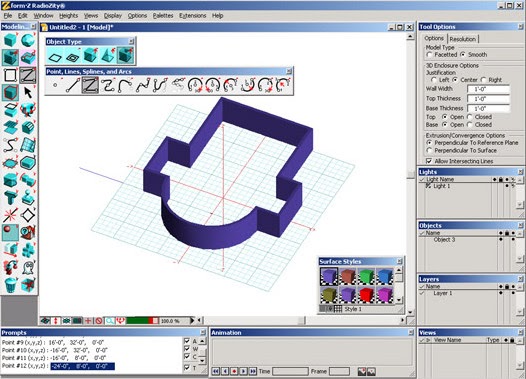Select the rectangle drawing tool
The height and width of the screenshot is (379, 526).
(x=10, y=75)
